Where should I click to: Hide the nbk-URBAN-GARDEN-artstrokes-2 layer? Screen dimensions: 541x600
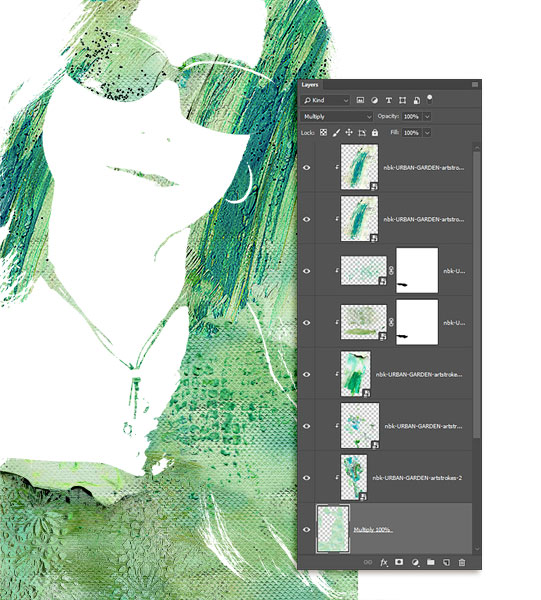[x=306, y=478]
